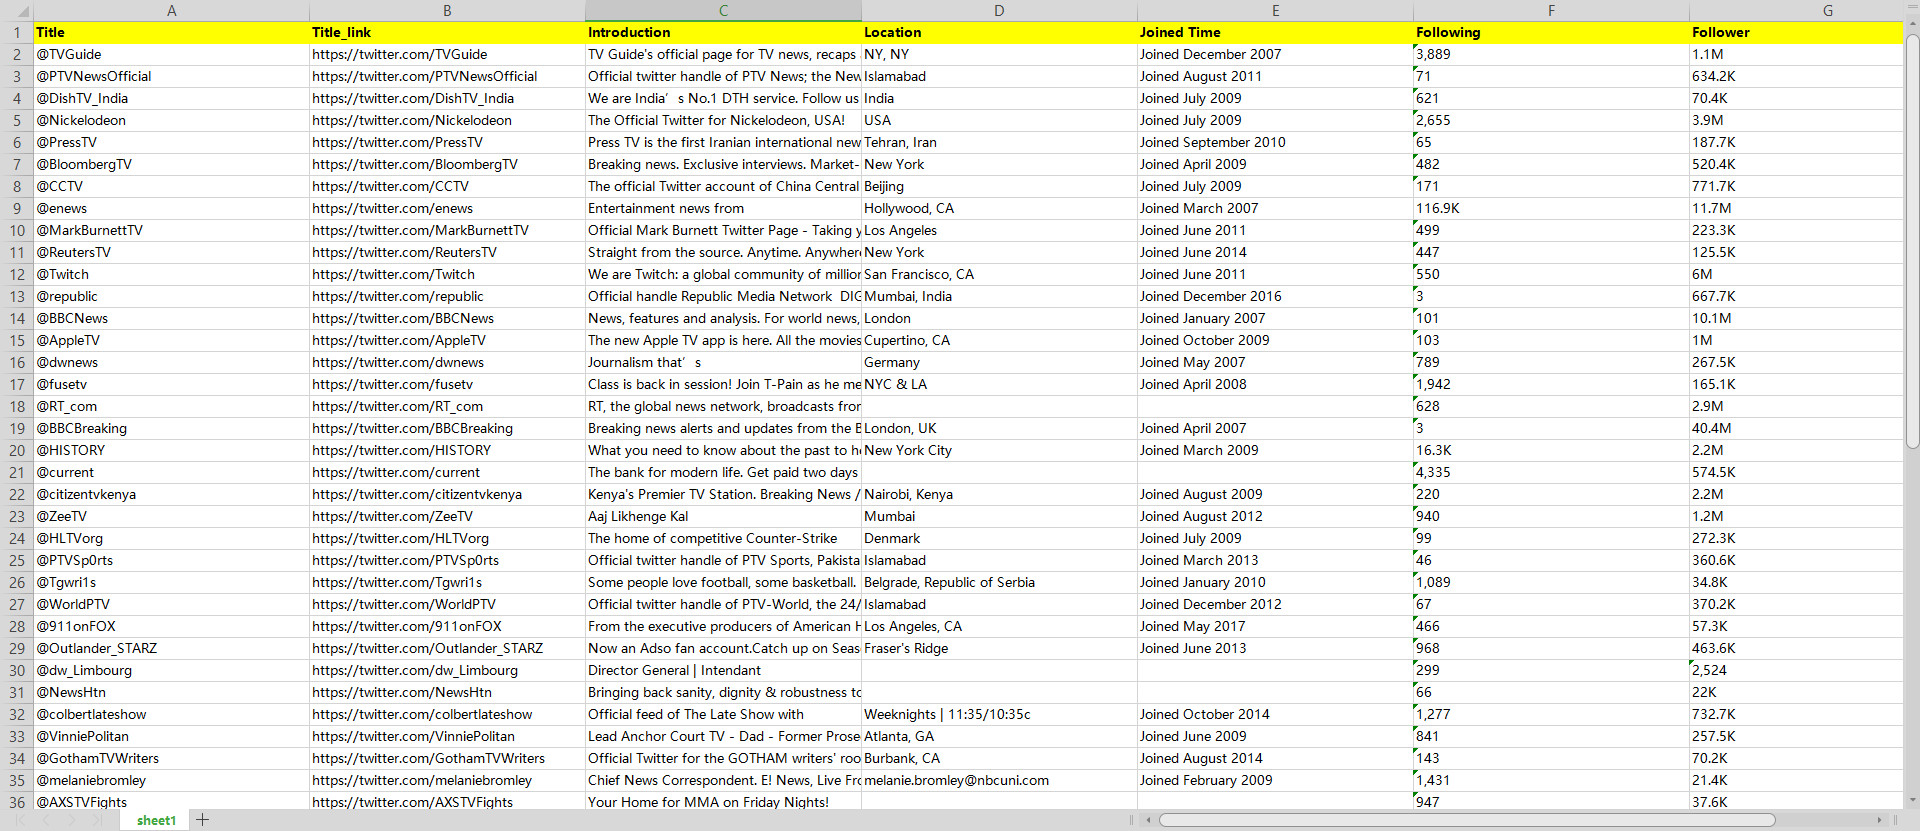The height and width of the screenshot is (831, 1920).
Task: Select the 'Joined May 2017' cell
Action: pos(1275,626)
